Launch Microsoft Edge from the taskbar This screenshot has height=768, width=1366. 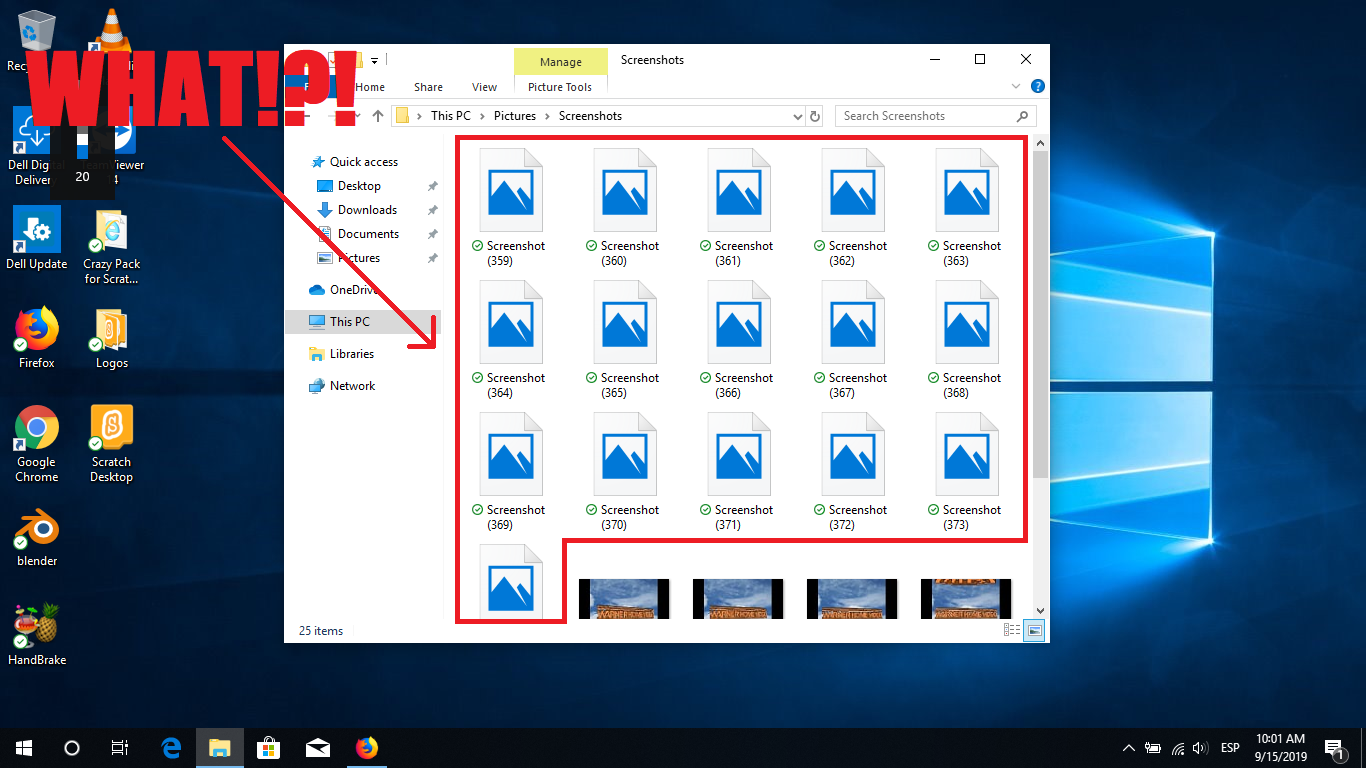[x=171, y=747]
